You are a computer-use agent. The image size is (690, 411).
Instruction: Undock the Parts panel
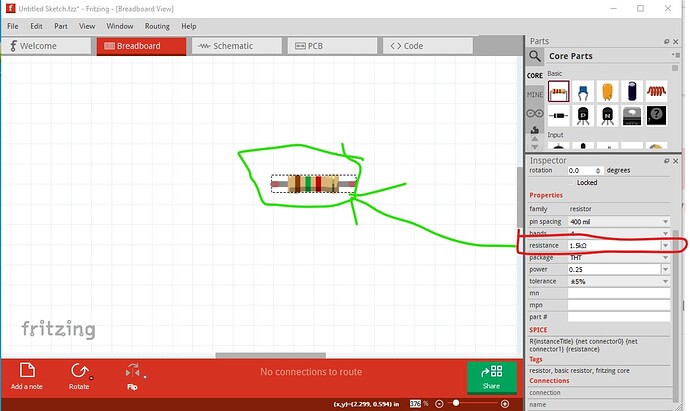pos(667,41)
